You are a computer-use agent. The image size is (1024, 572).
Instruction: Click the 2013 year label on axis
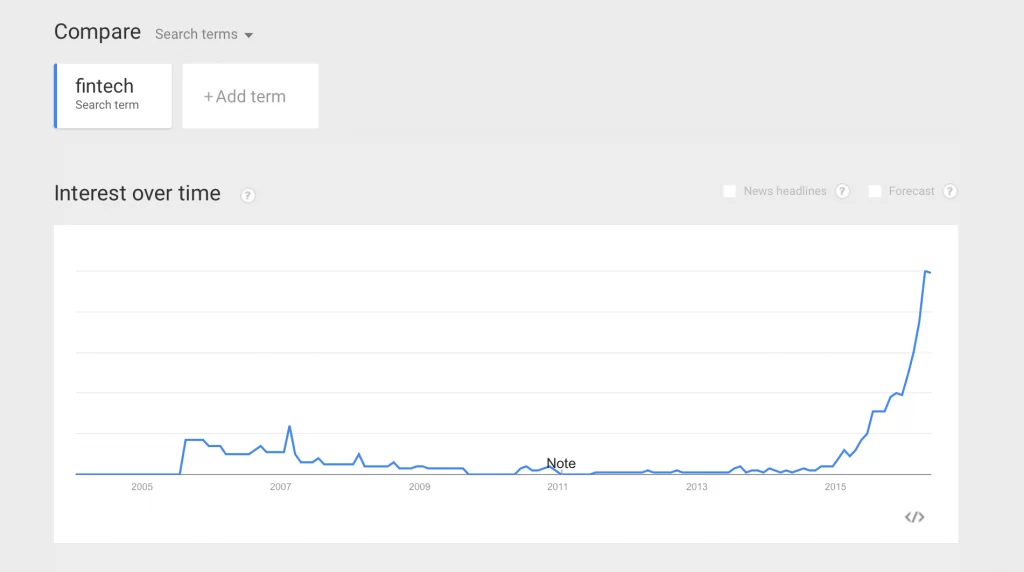[696, 487]
